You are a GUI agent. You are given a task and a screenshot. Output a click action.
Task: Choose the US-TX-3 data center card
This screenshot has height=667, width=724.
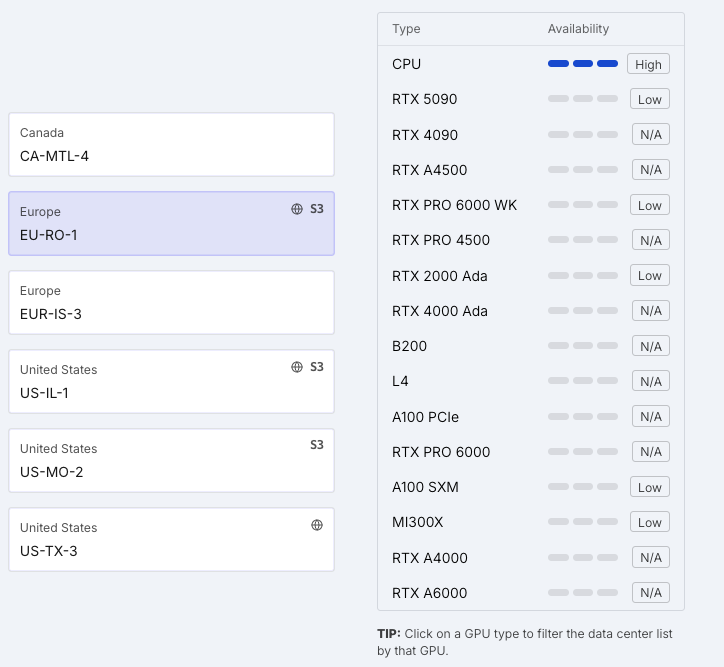pos(171,540)
